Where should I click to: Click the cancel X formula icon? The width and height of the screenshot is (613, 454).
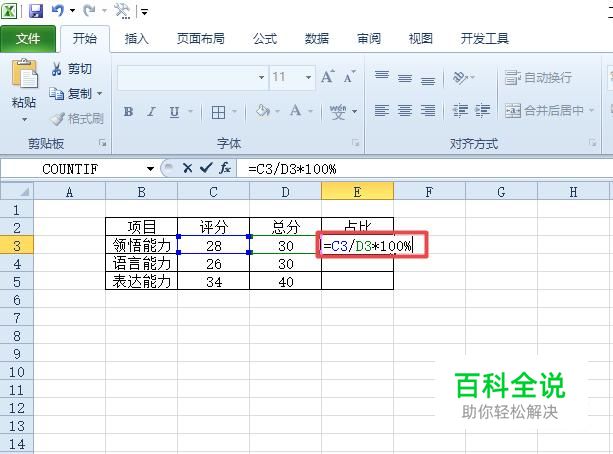pyautogui.click(x=188, y=169)
